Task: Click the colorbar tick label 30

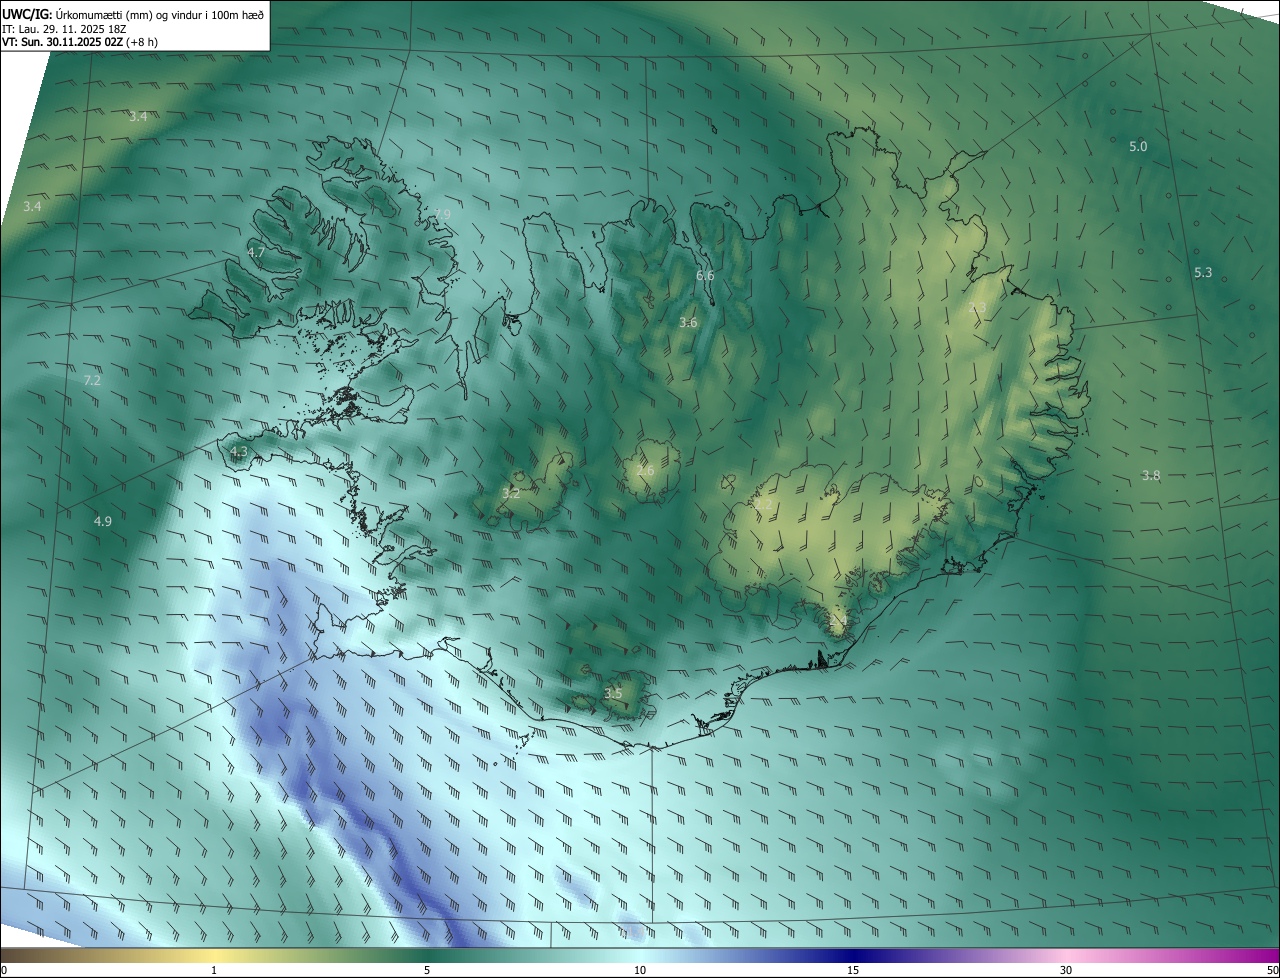Action: pos(1066,970)
